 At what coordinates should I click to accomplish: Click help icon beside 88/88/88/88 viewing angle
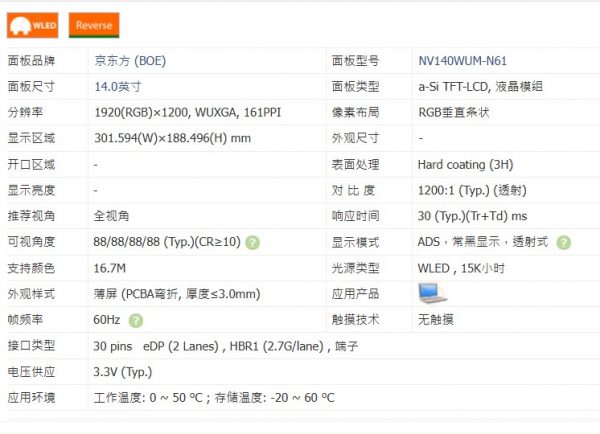point(253,242)
